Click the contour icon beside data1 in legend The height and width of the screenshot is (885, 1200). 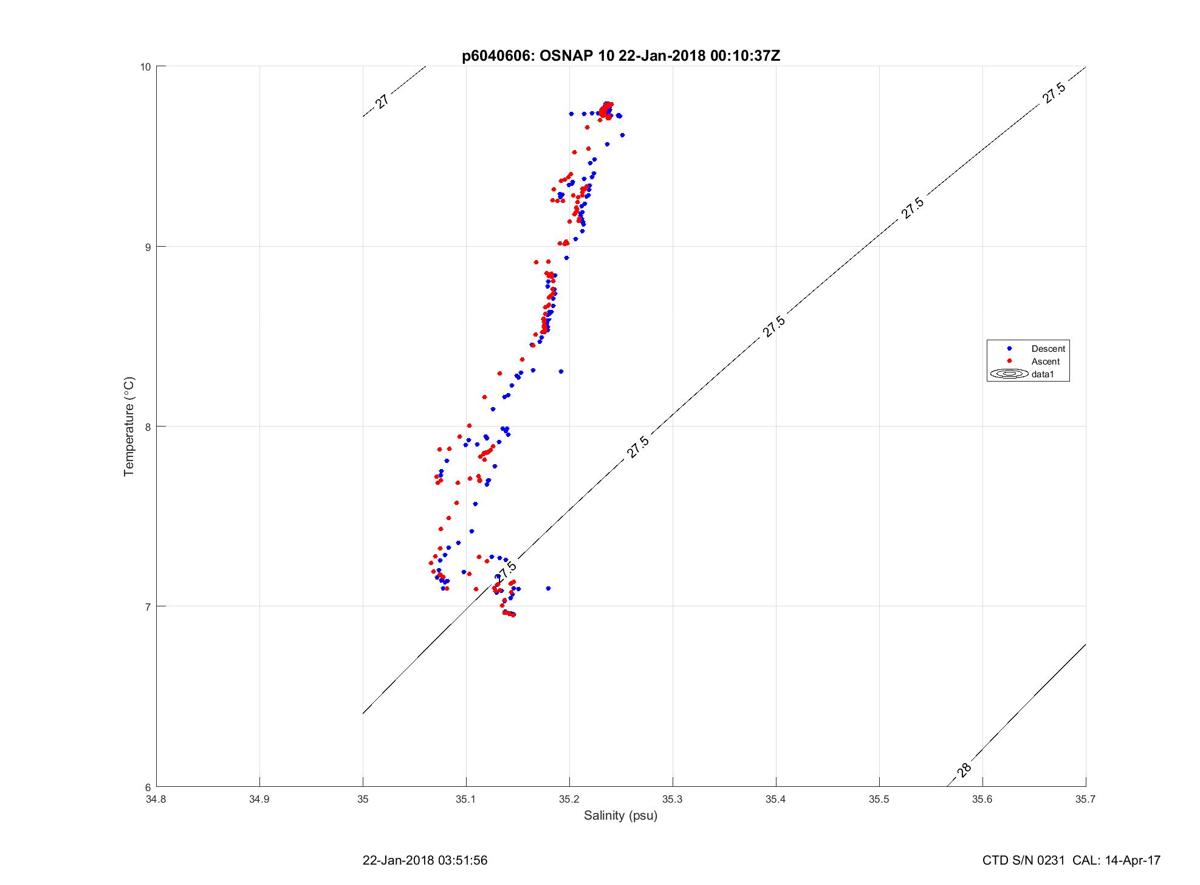tap(1009, 374)
